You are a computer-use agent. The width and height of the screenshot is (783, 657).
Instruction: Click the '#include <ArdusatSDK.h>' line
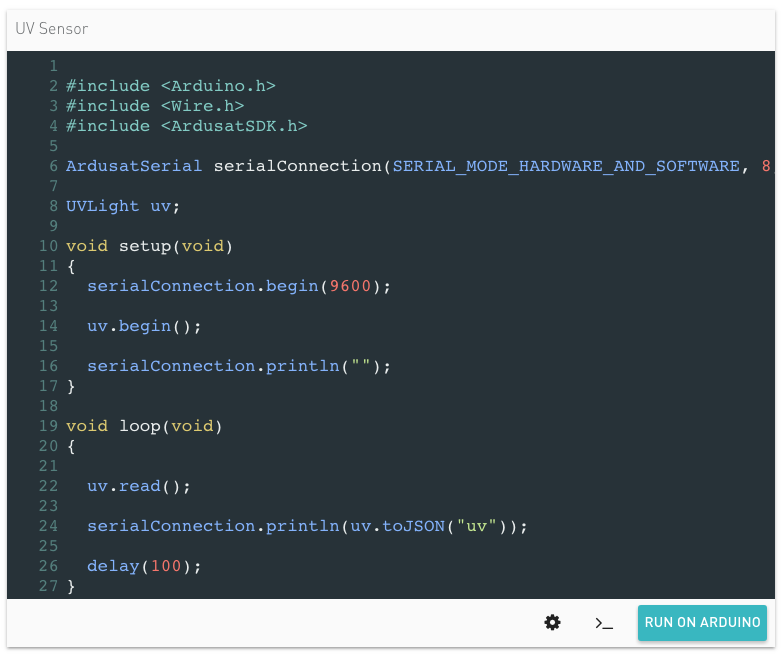click(x=187, y=126)
